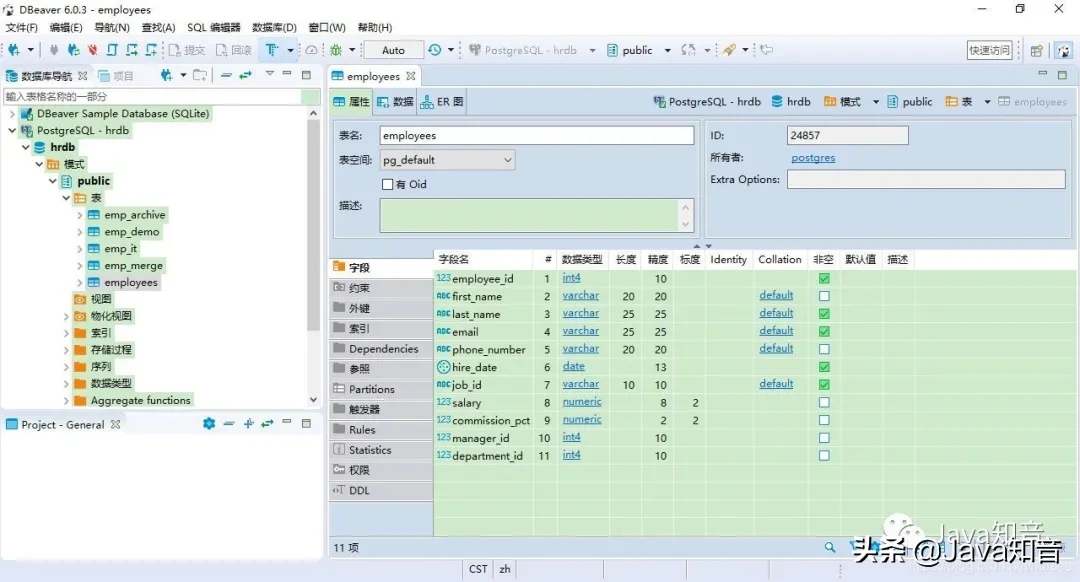Toggle not-null checkbox for first_name

coord(824,296)
